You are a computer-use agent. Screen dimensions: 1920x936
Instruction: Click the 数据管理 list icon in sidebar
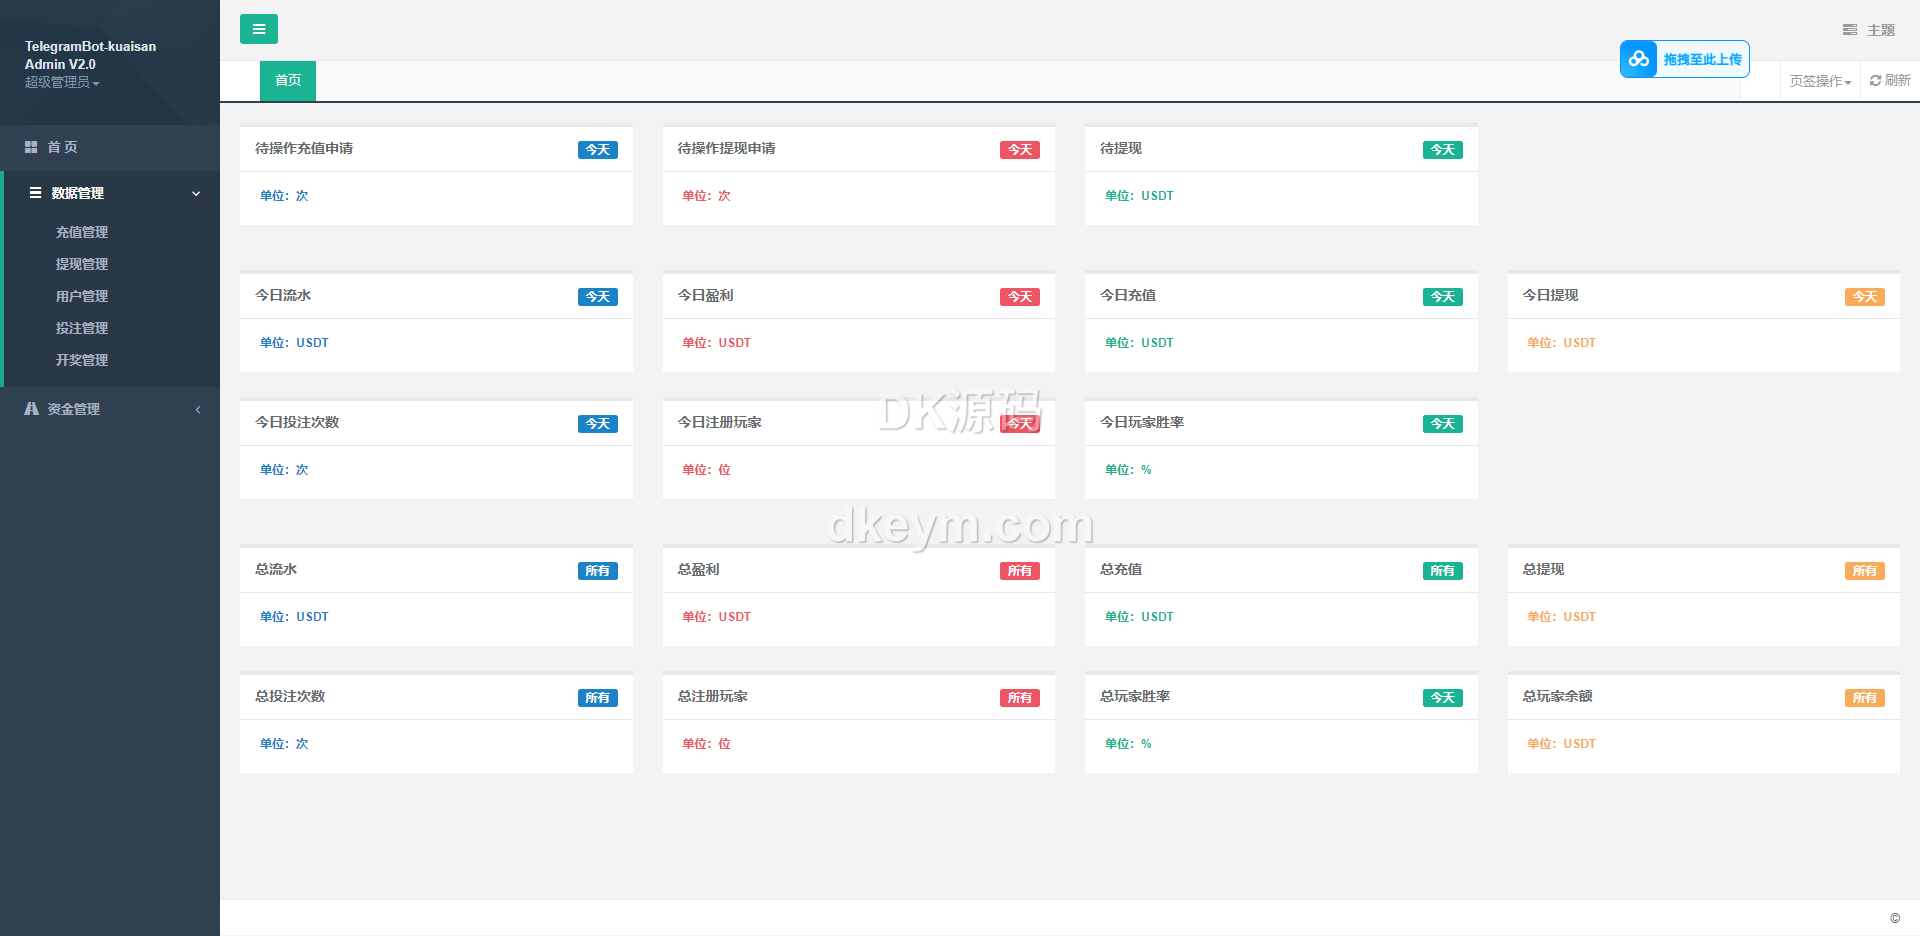tap(35, 193)
